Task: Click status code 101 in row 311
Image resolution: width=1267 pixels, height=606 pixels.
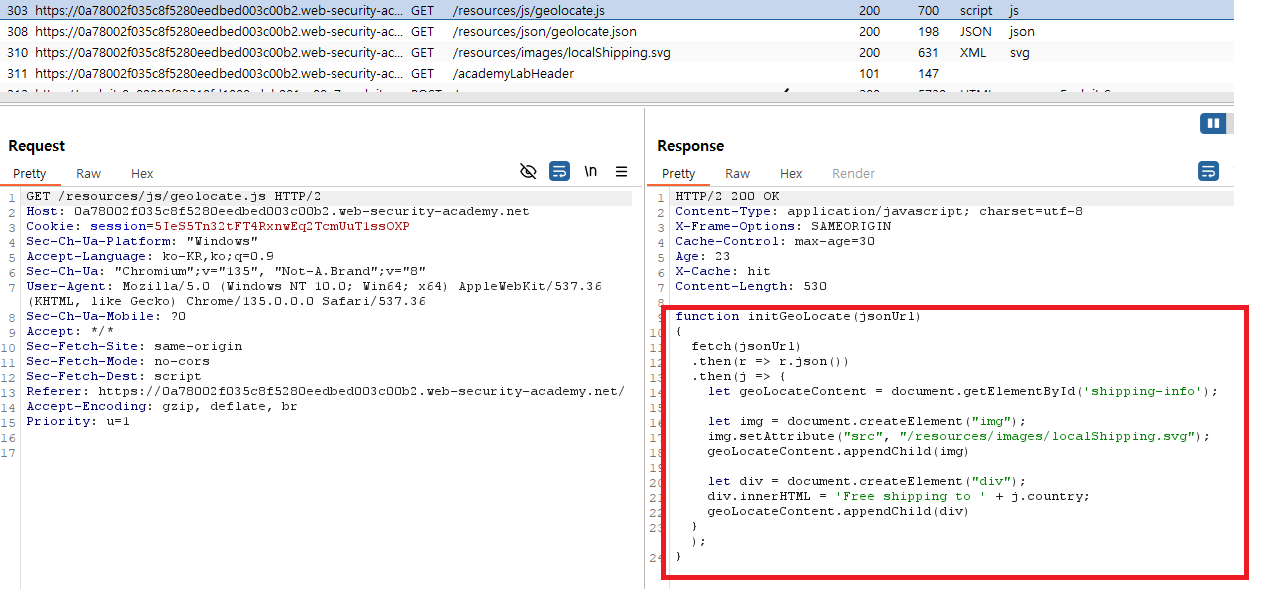Action: (x=869, y=73)
